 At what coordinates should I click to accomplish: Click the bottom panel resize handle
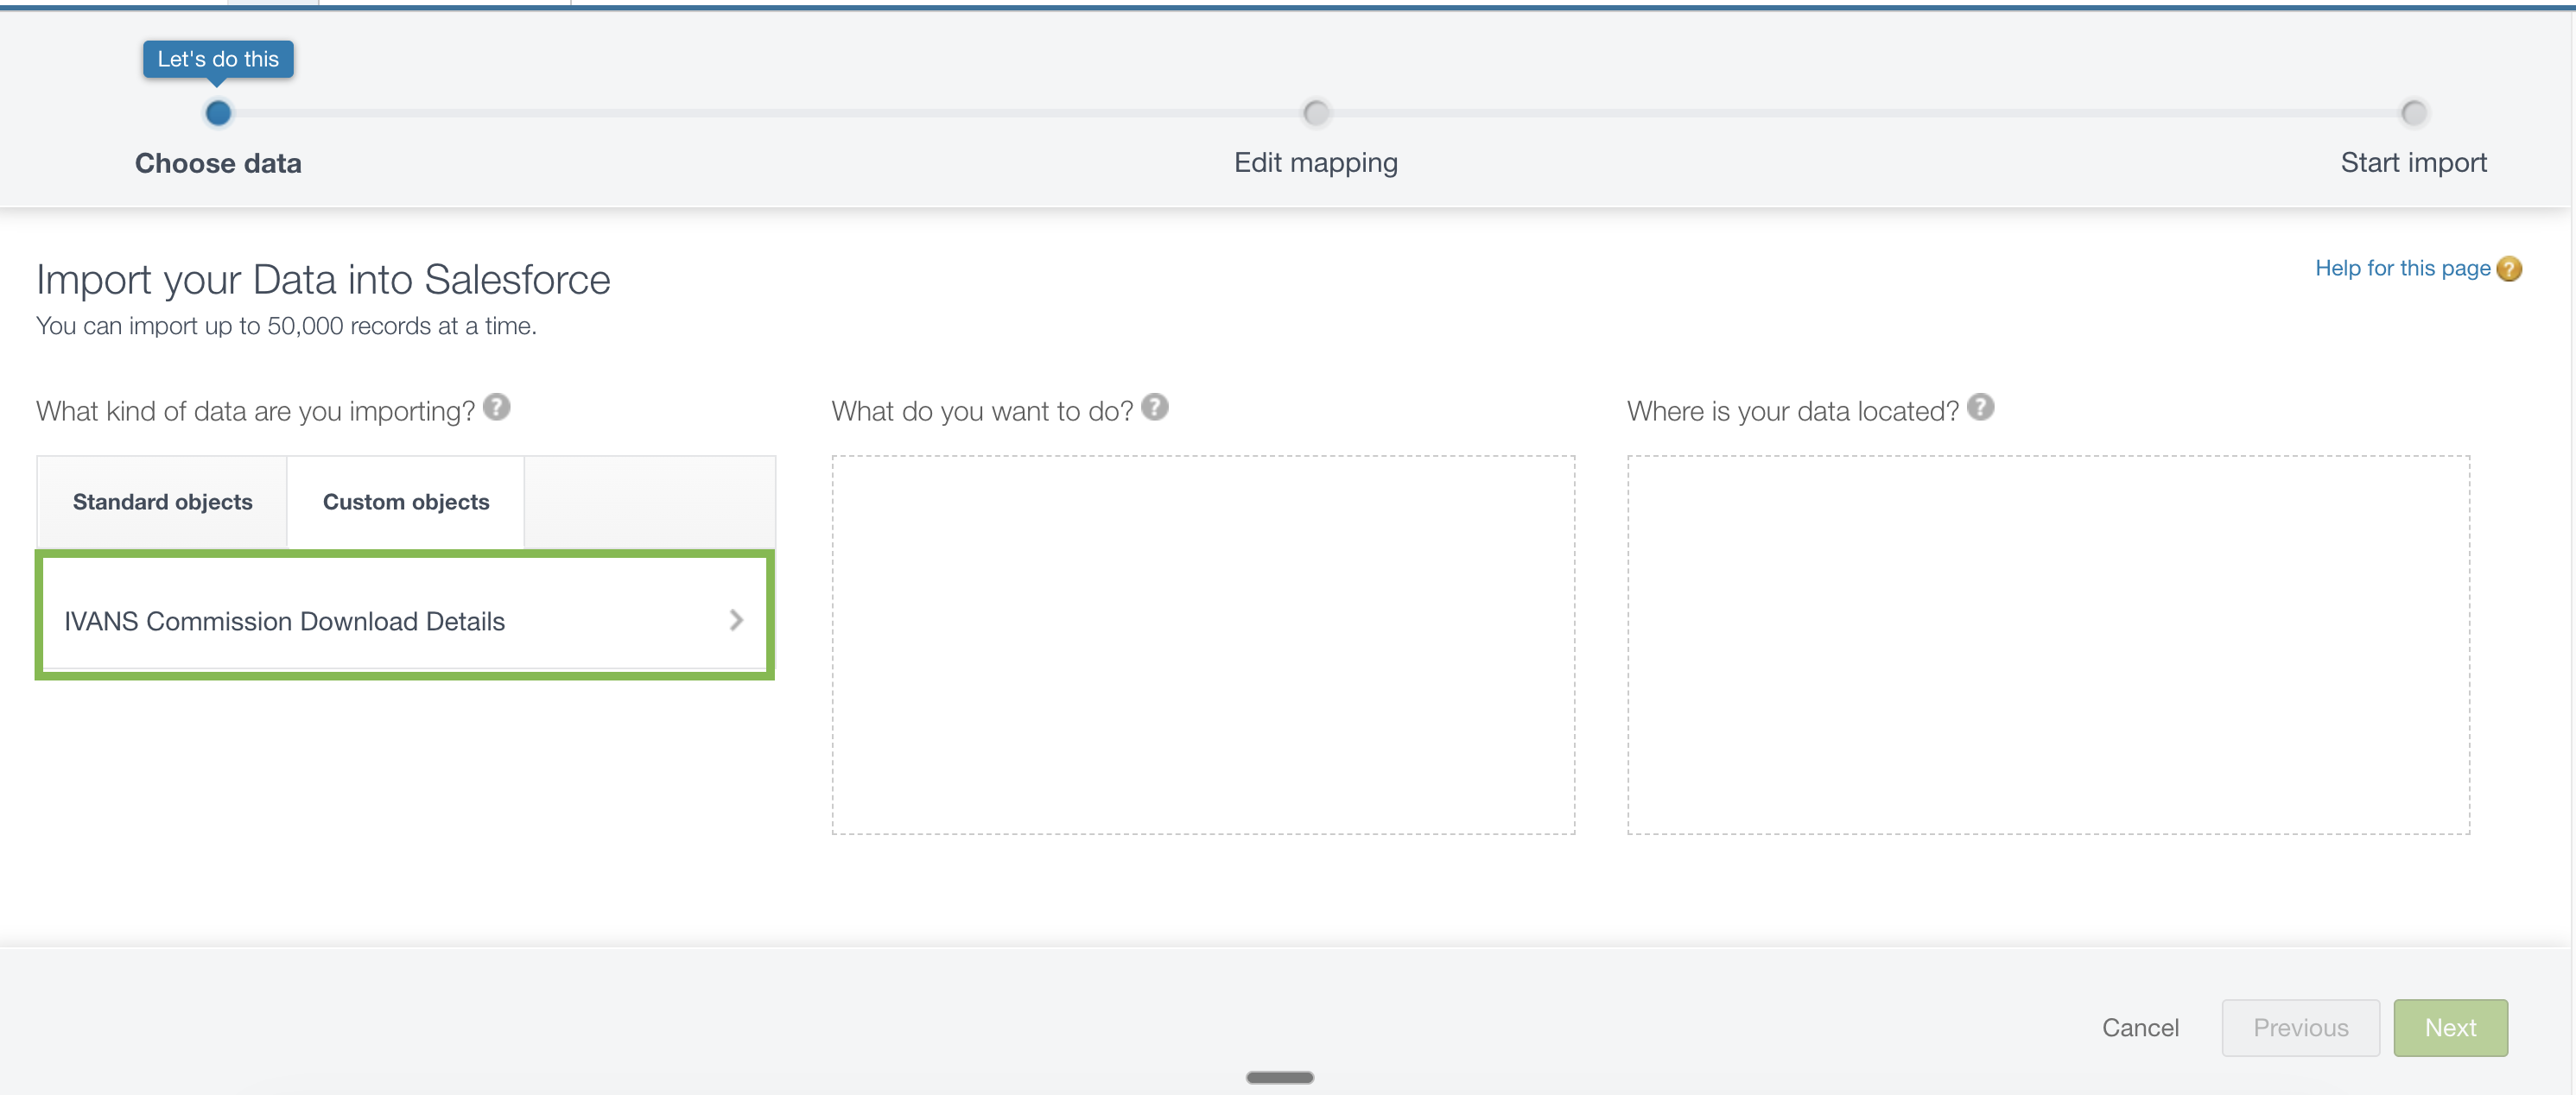[x=1280, y=1077]
